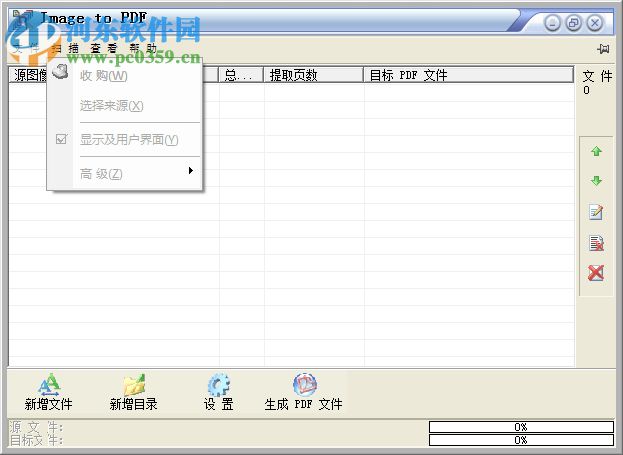Open the 查看 menu

[104, 48]
